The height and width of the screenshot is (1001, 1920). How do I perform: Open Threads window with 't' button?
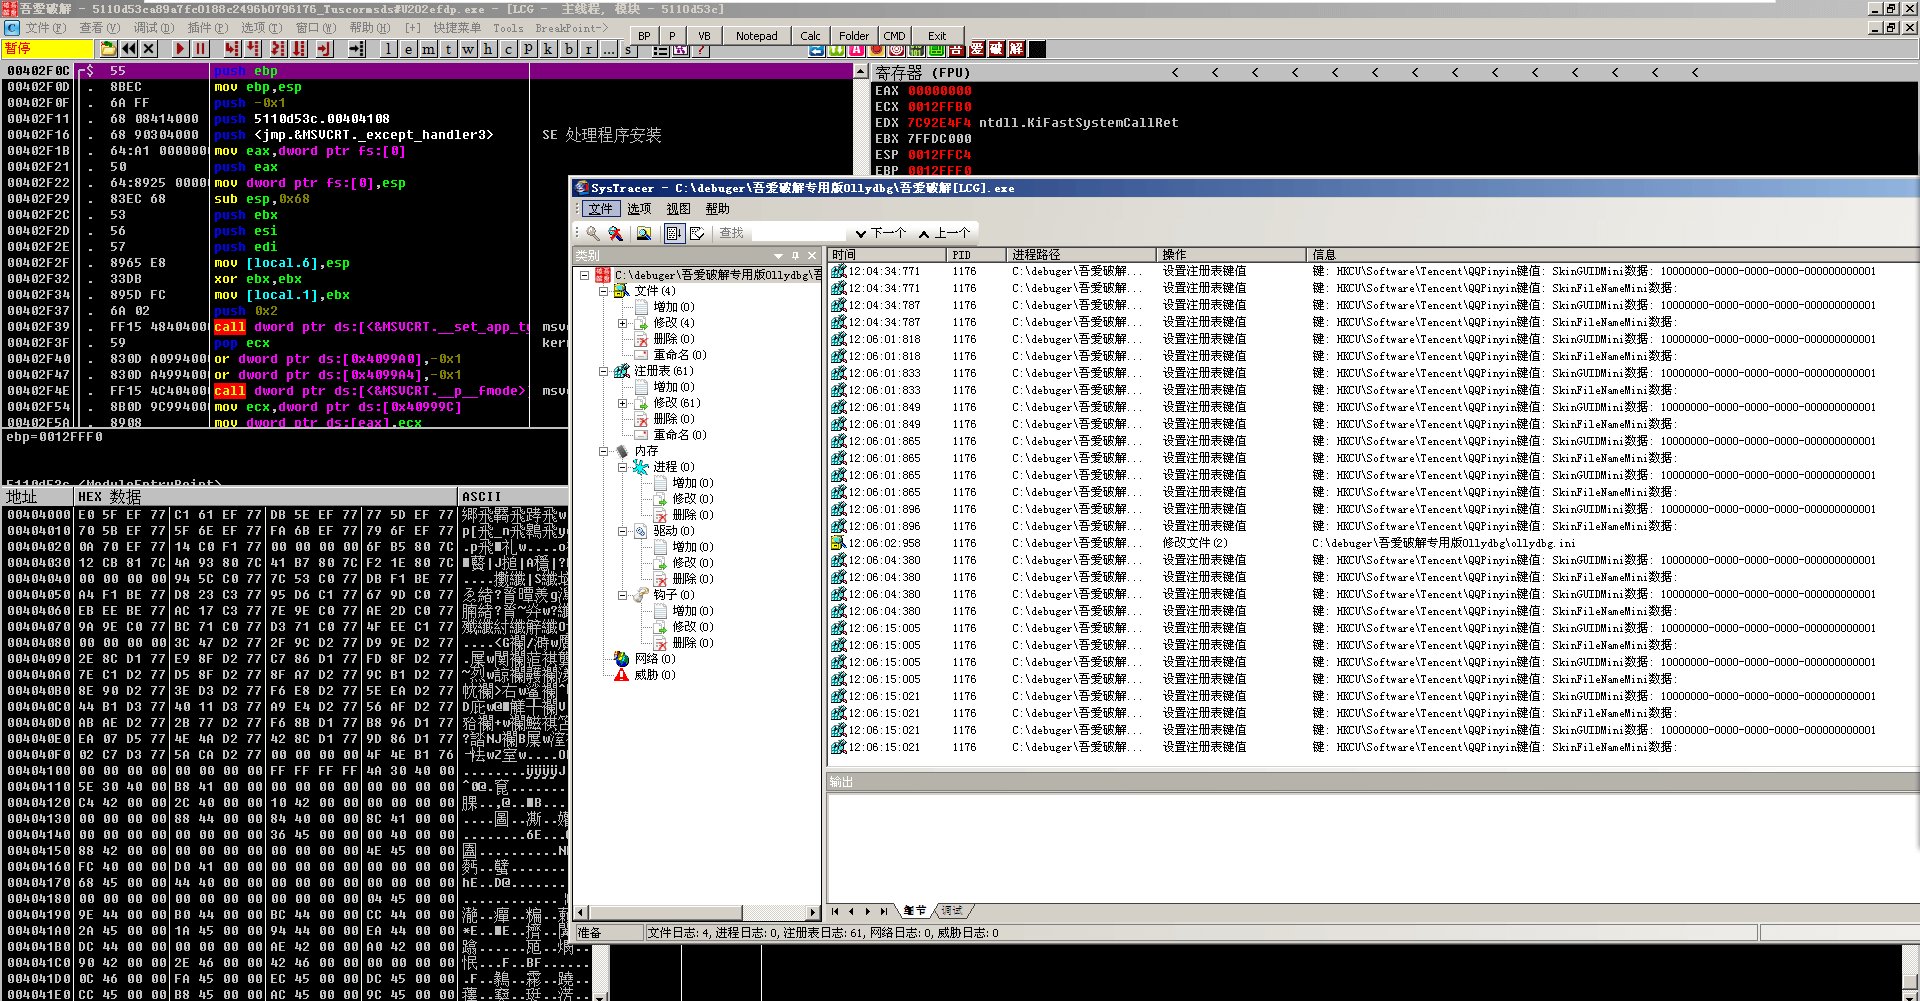coord(449,48)
